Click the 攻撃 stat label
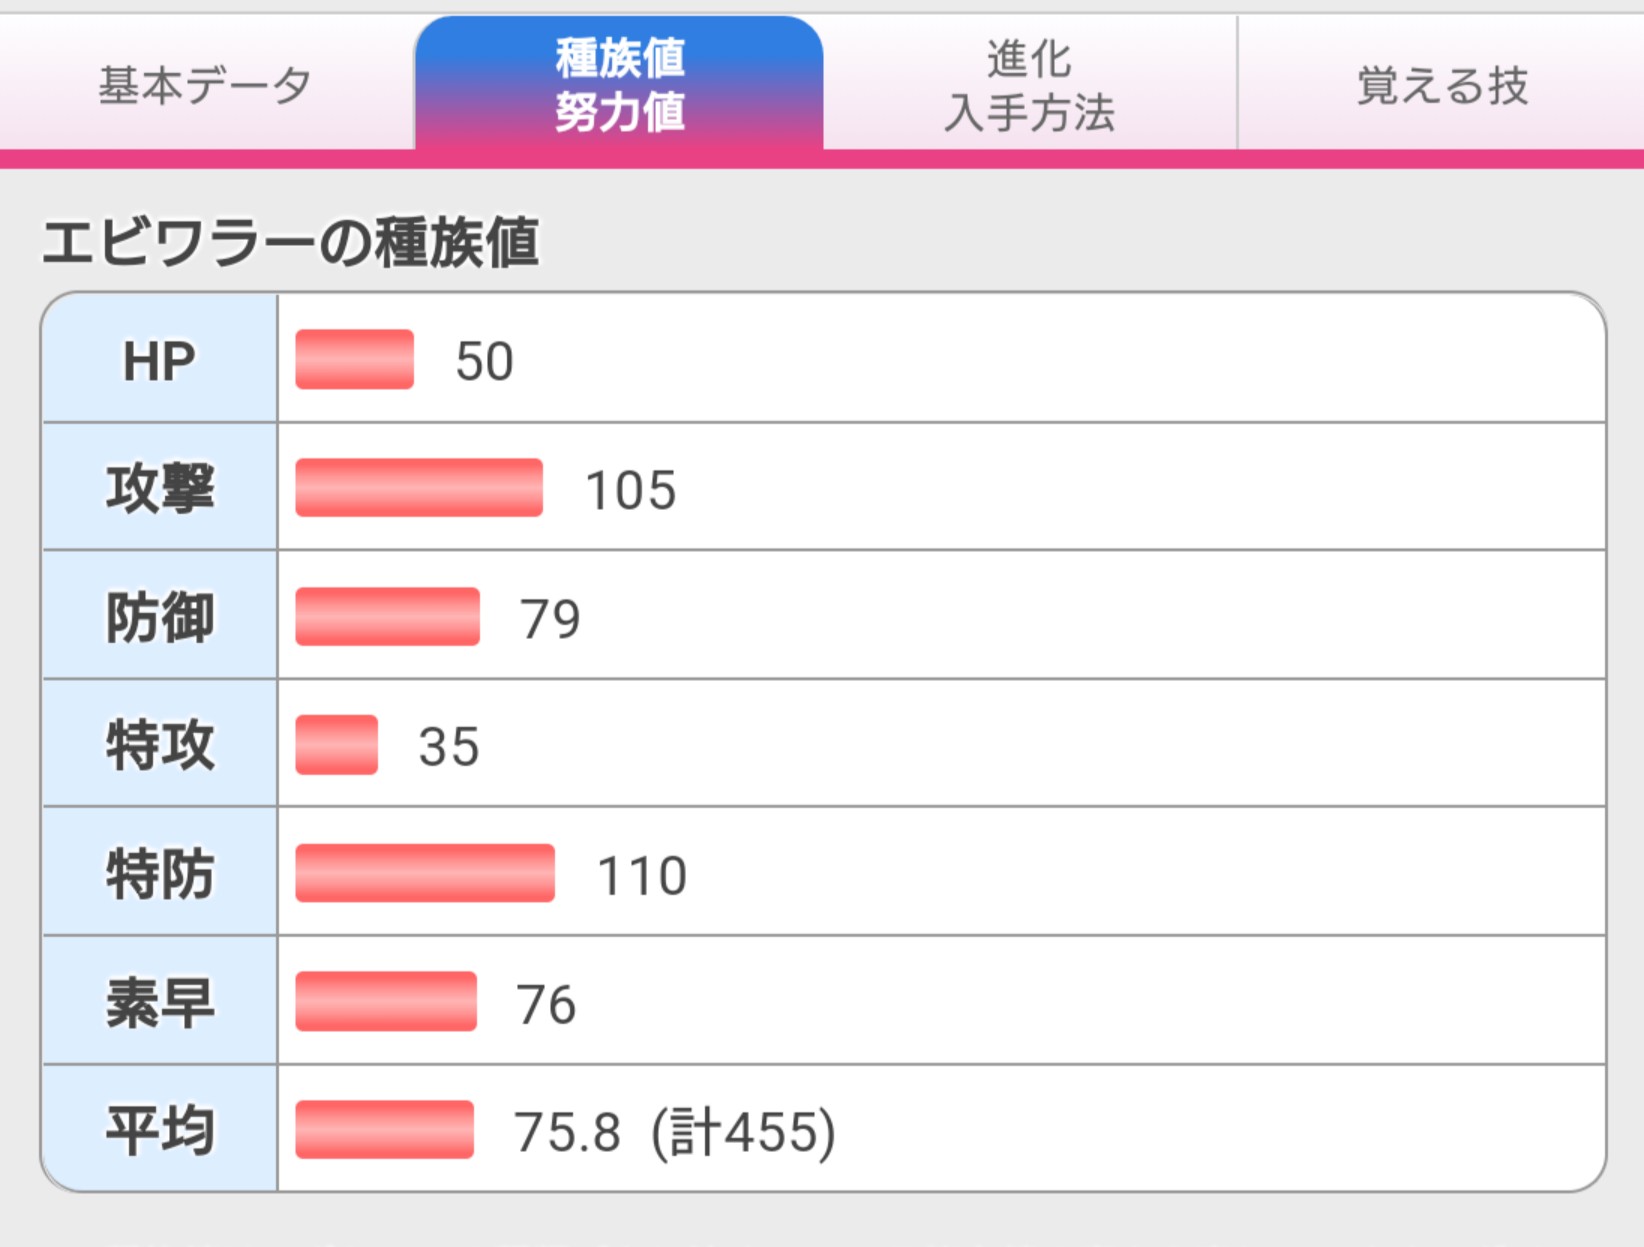 159,488
